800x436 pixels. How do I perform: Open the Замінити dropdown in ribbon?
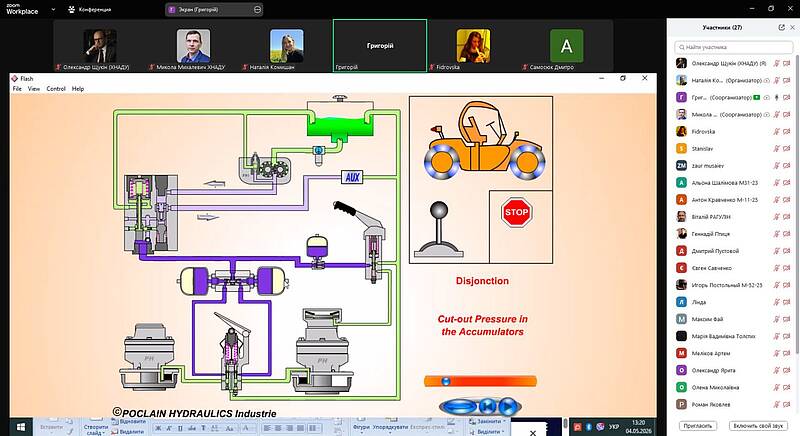[489, 421]
